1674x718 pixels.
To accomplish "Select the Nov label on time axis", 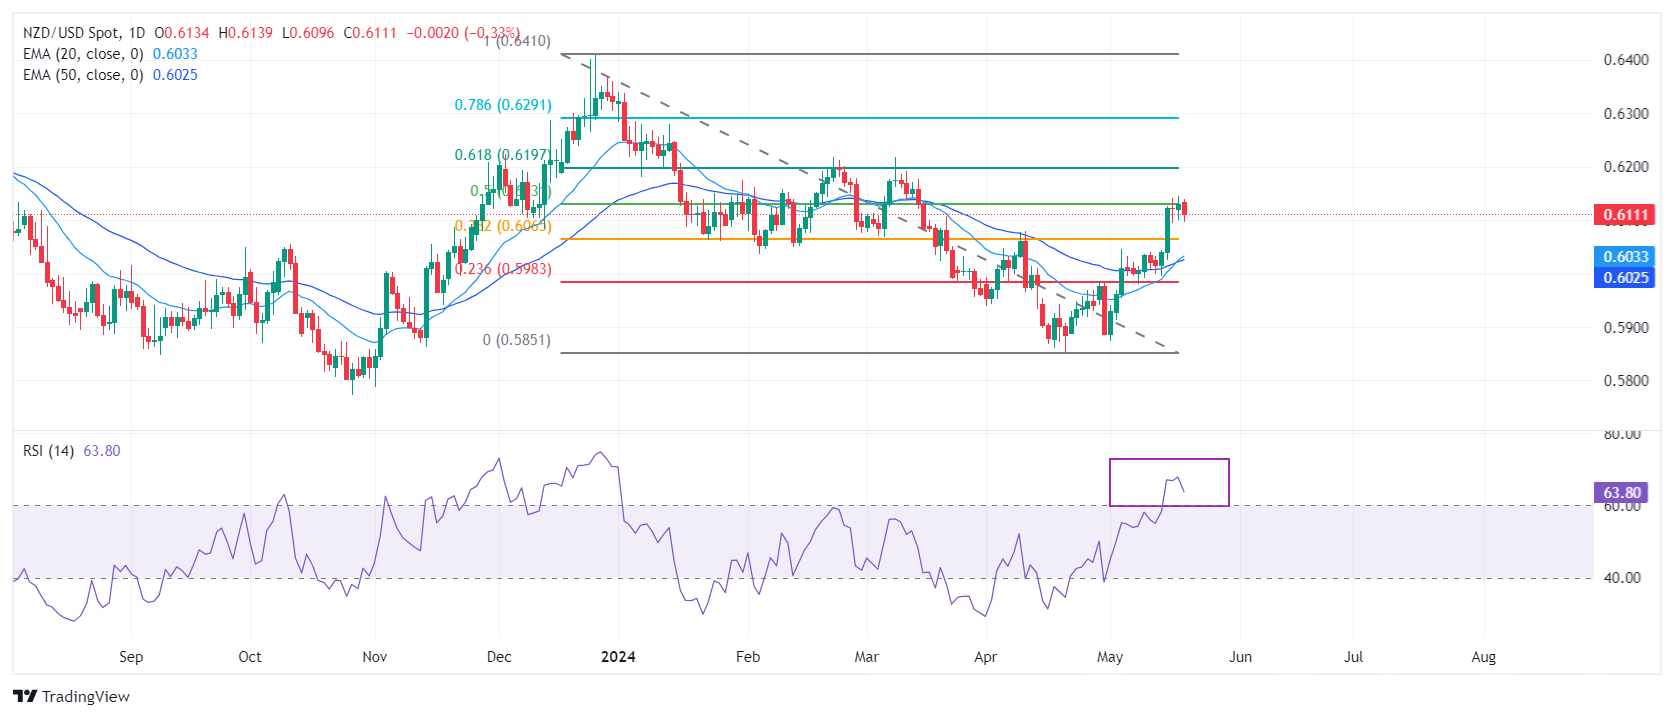I will pyautogui.click(x=374, y=657).
